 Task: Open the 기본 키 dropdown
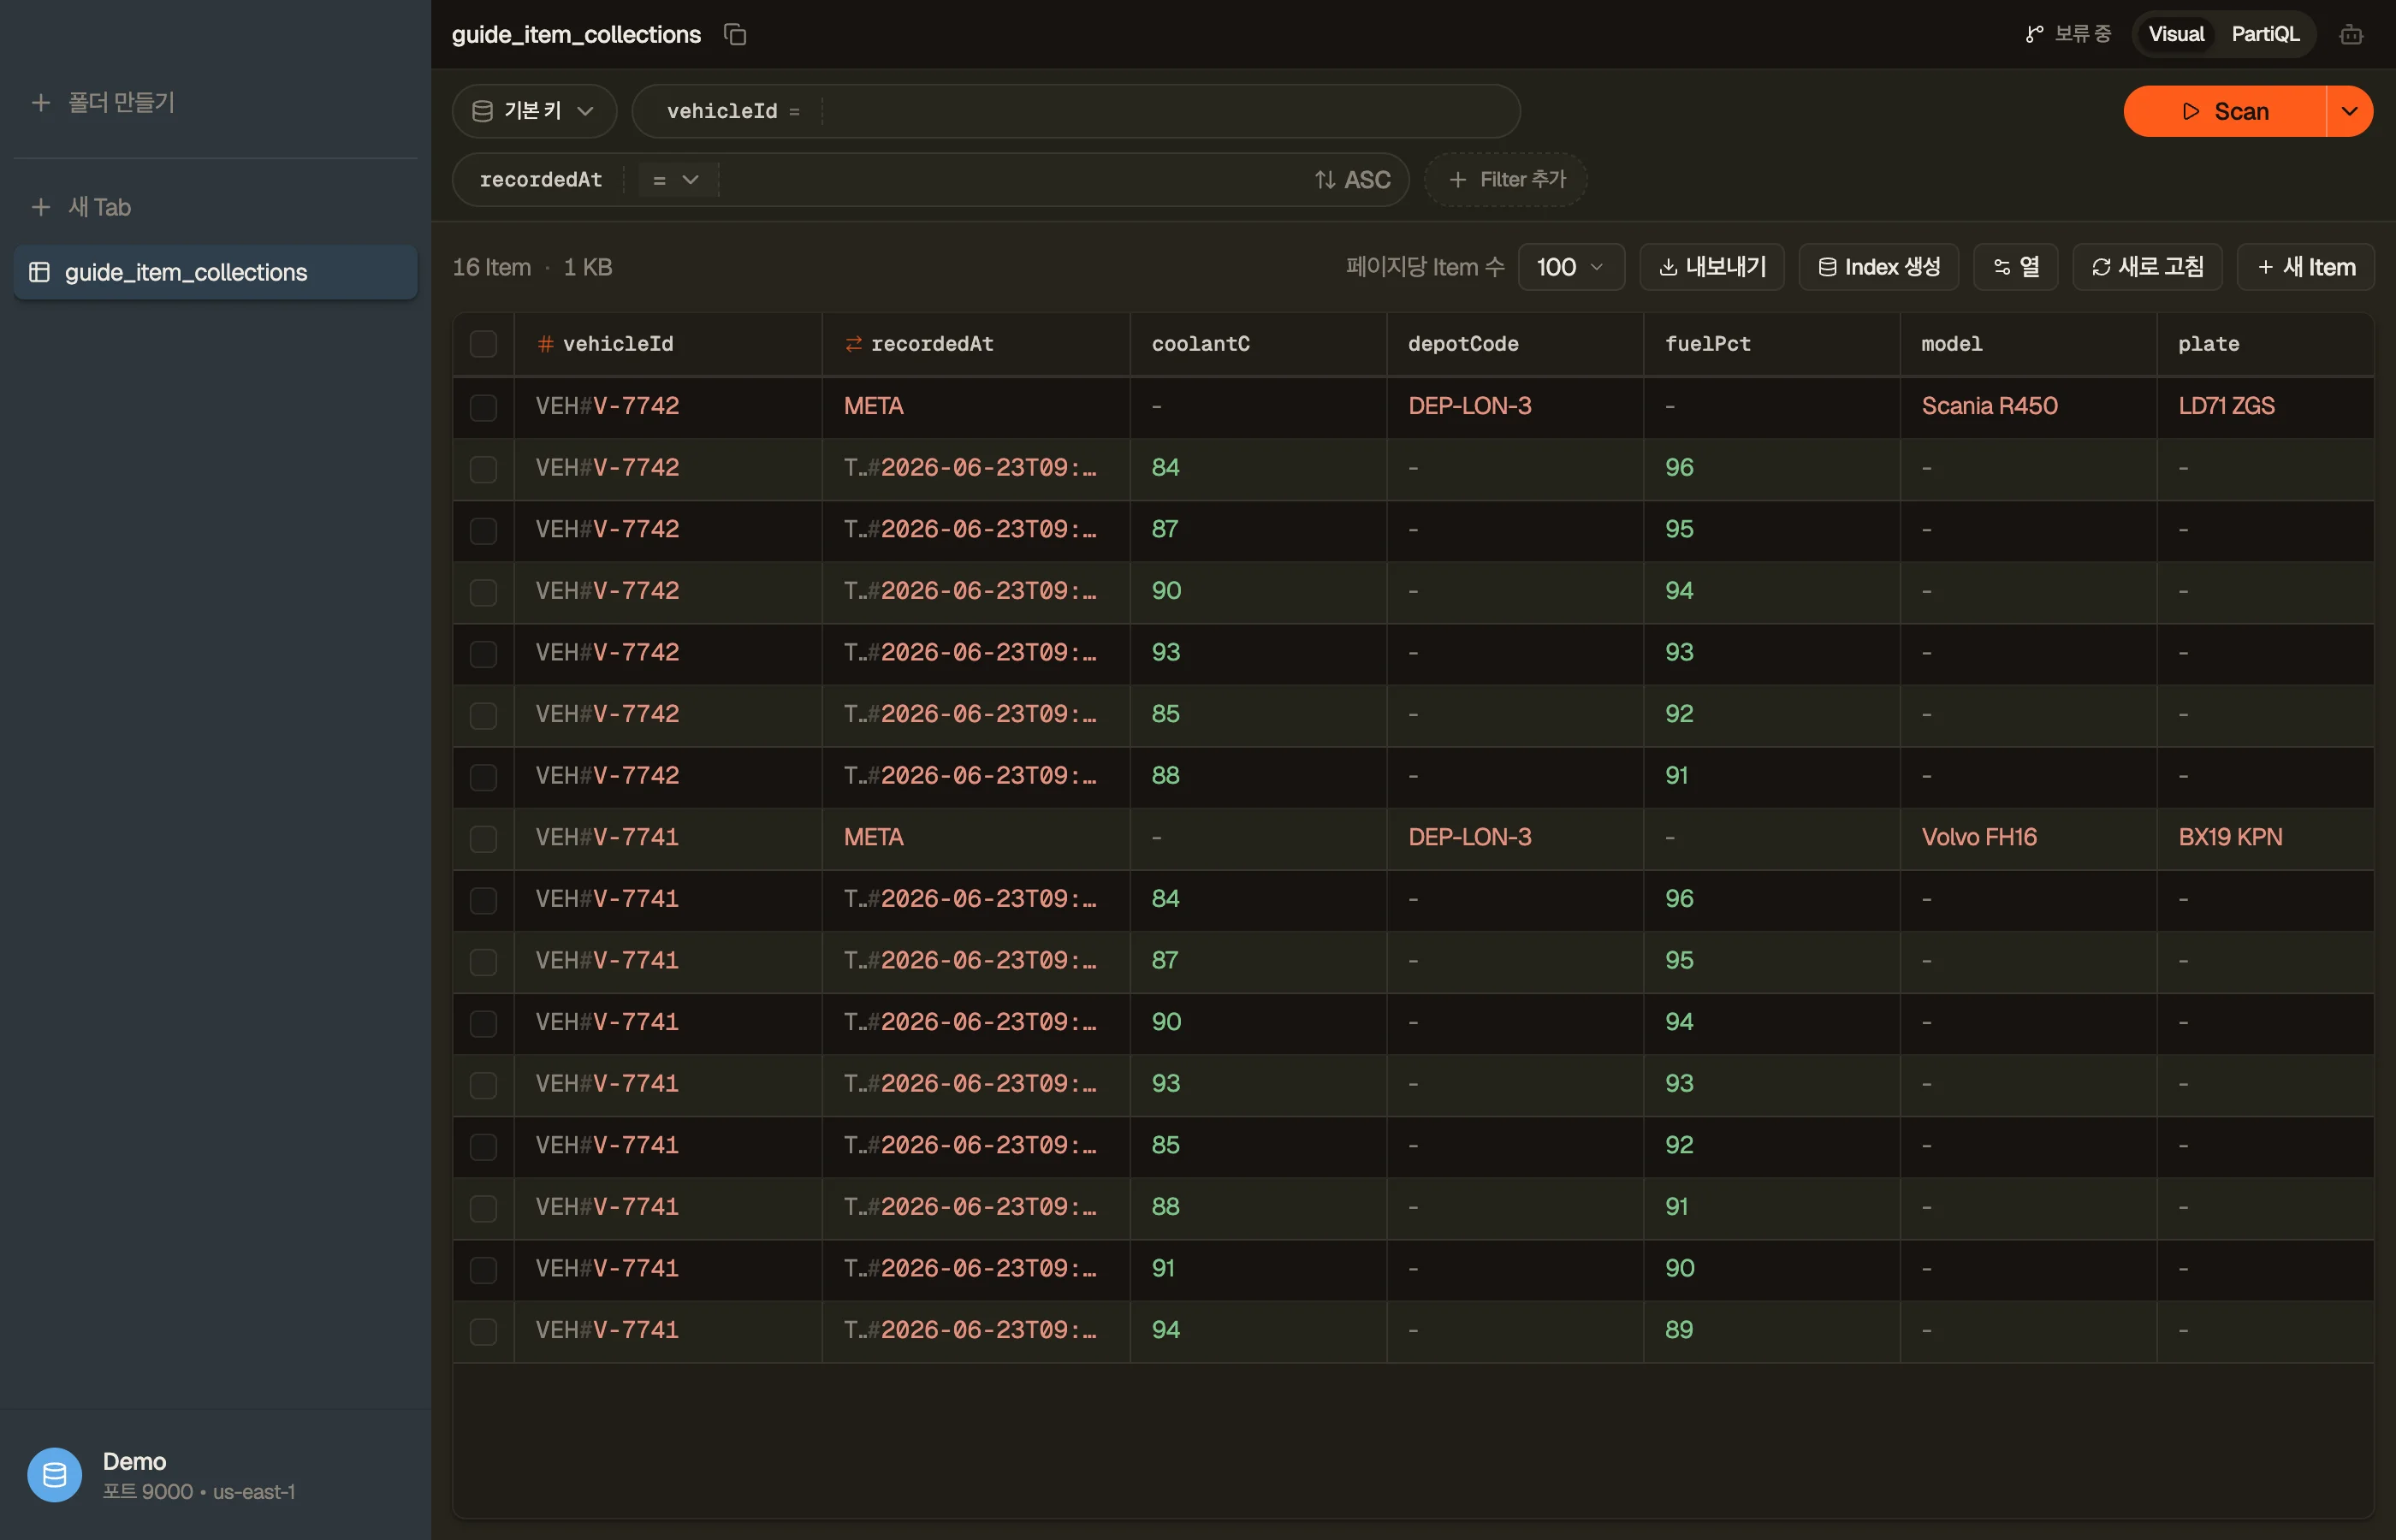(534, 111)
